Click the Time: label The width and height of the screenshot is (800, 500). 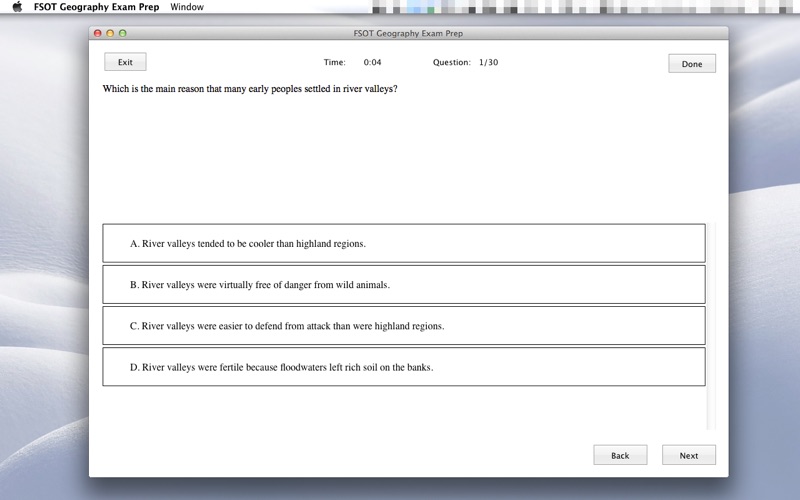coord(335,62)
